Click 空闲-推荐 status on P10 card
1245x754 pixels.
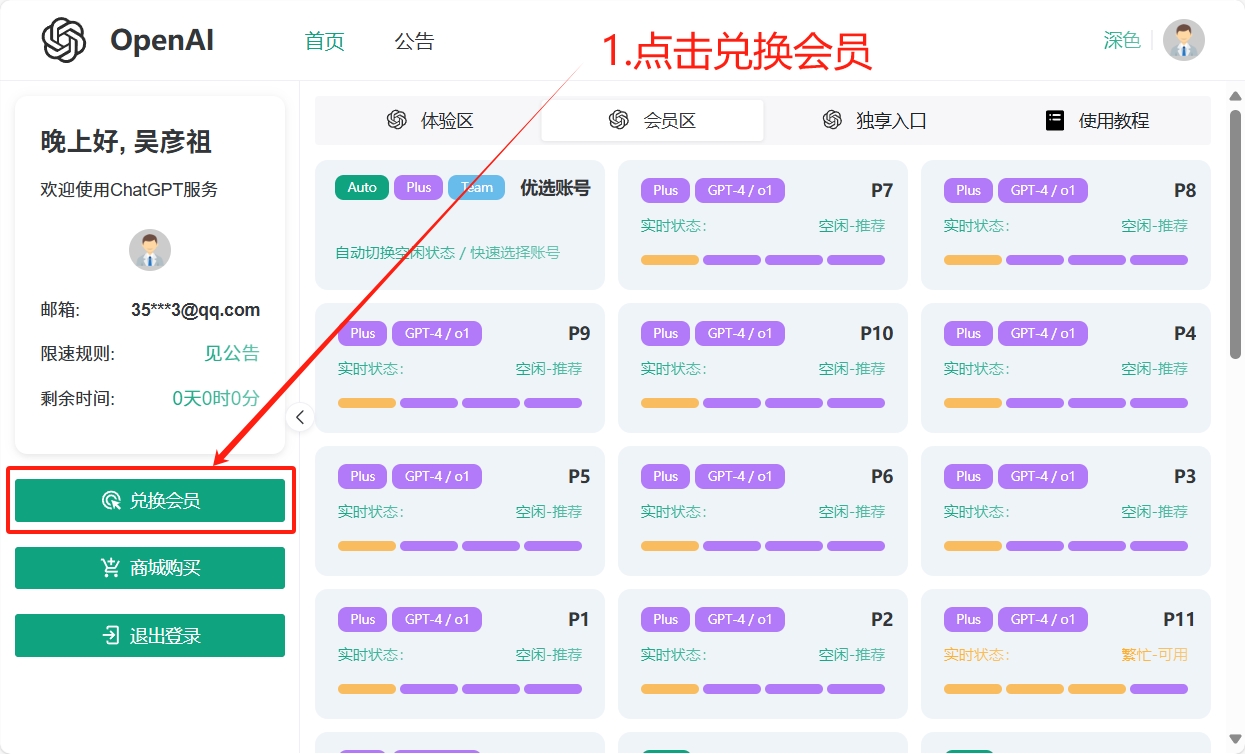(x=852, y=369)
